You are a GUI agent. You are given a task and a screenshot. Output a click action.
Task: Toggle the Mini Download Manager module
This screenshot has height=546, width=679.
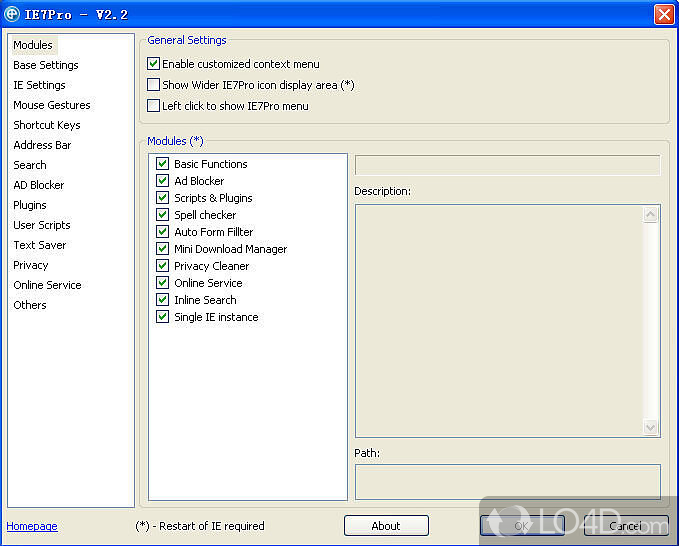point(162,249)
